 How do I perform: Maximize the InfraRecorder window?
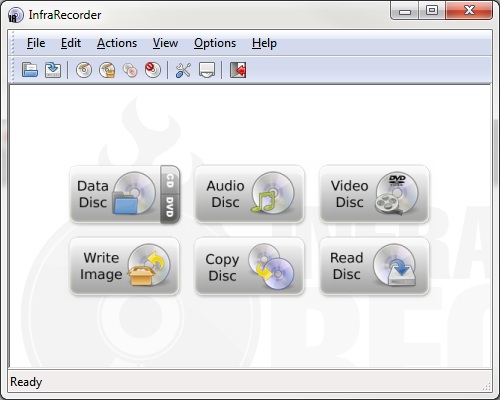point(432,11)
